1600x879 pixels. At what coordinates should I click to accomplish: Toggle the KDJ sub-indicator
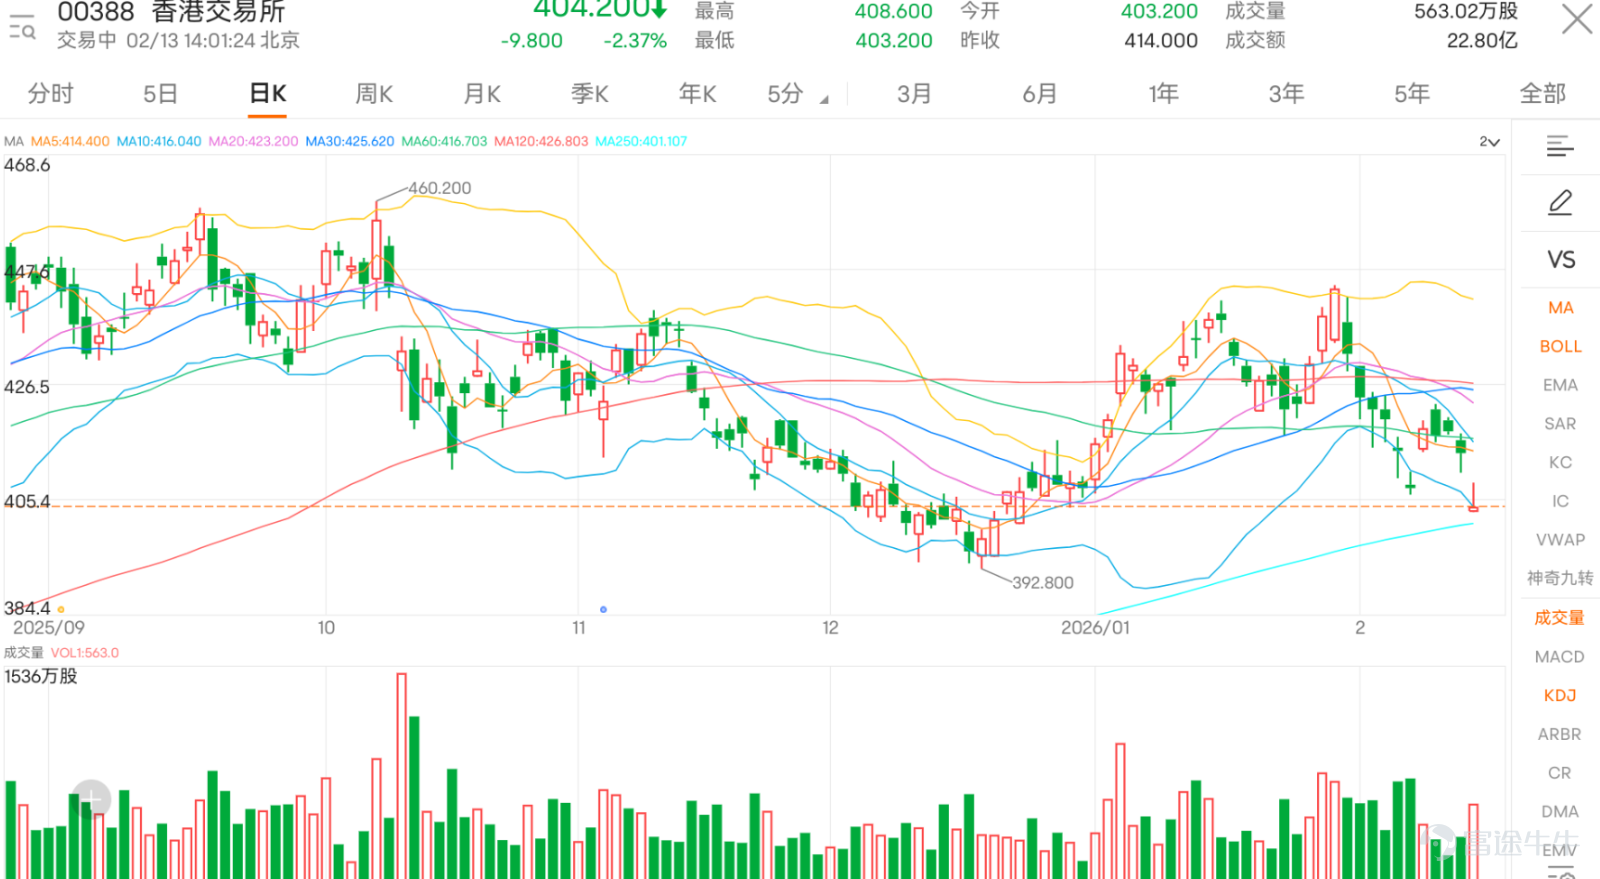tap(1561, 695)
